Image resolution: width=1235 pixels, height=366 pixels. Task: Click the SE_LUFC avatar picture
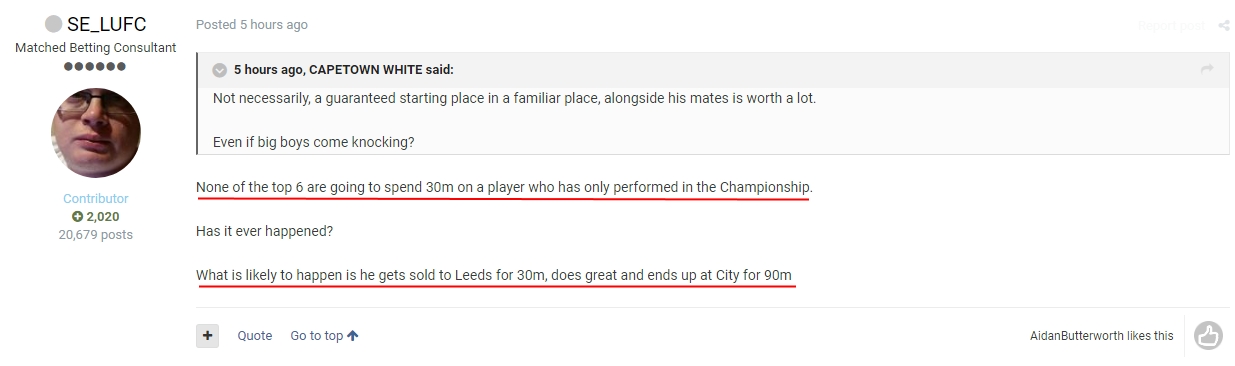(x=96, y=133)
